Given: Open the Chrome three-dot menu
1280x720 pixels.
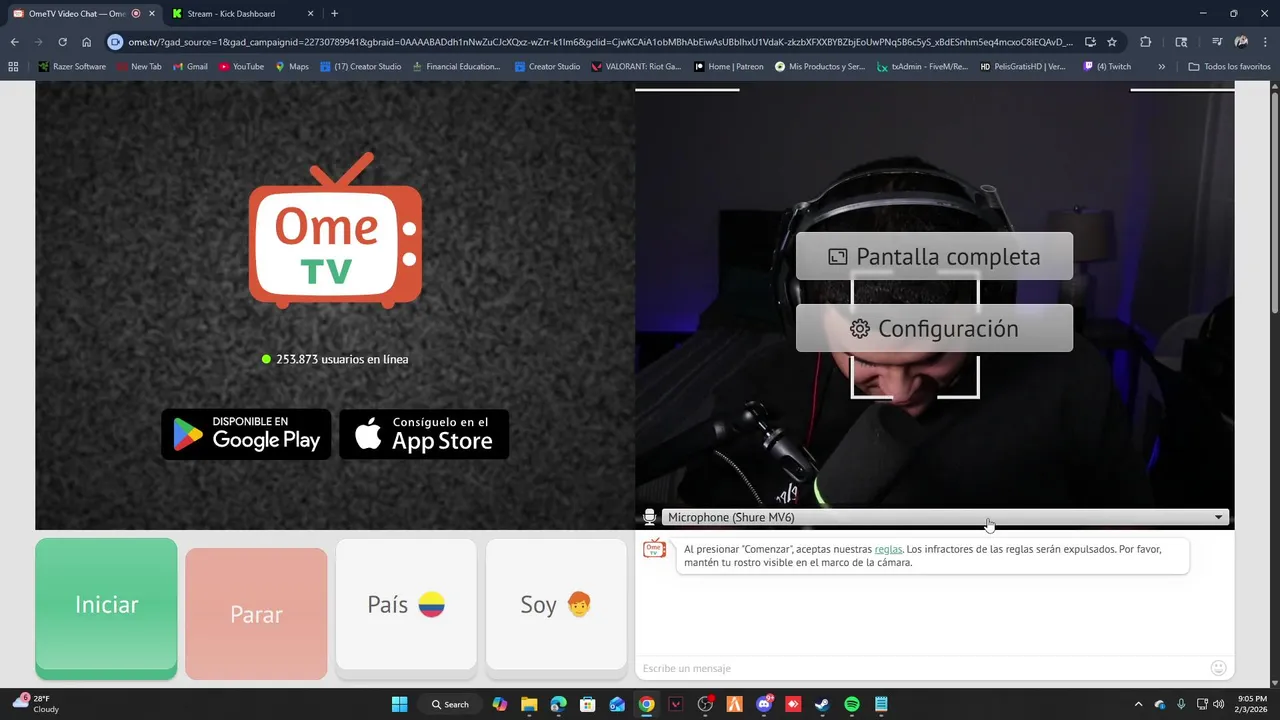Looking at the screenshot, I should click(1265, 42).
